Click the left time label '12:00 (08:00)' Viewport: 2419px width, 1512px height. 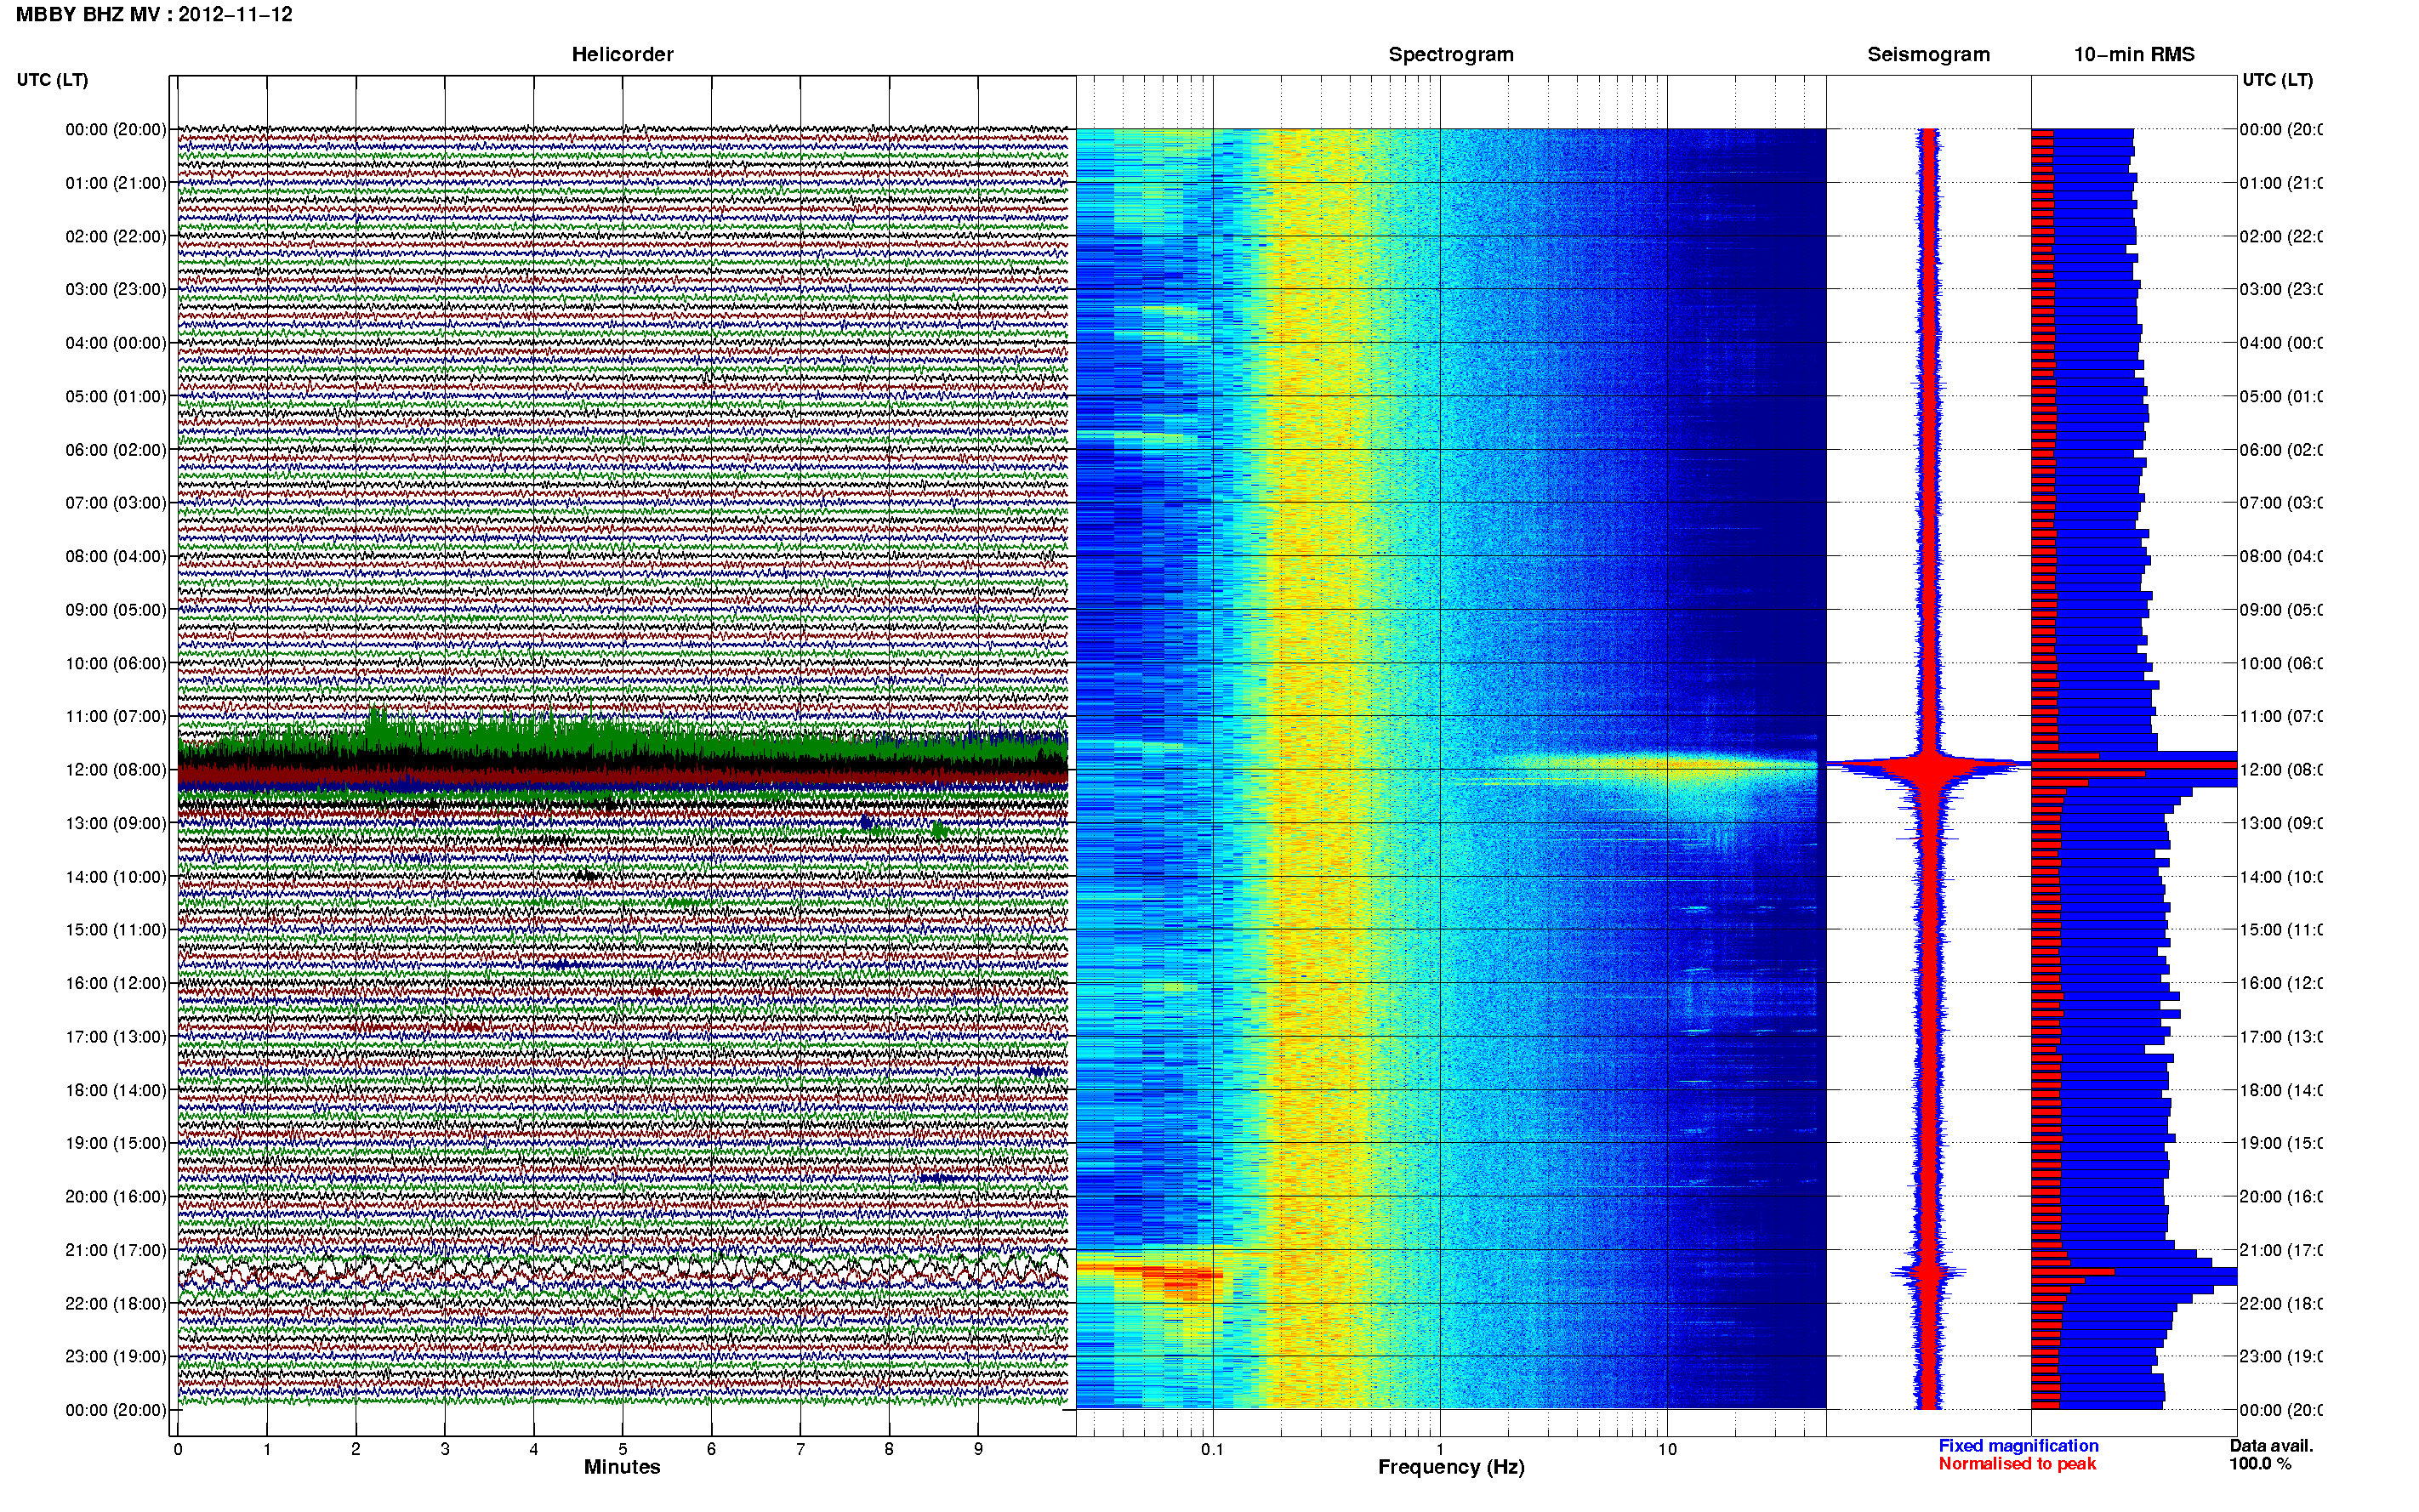click(116, 770)
